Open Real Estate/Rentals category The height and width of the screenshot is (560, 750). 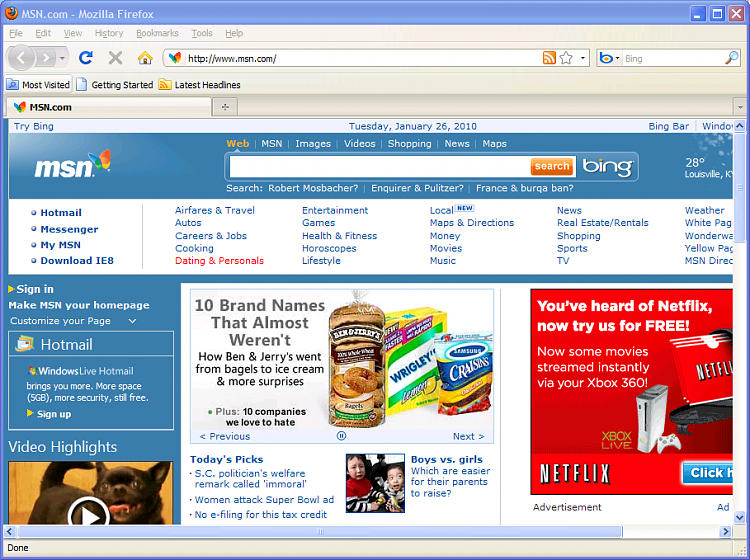click(x=603, y=223)
